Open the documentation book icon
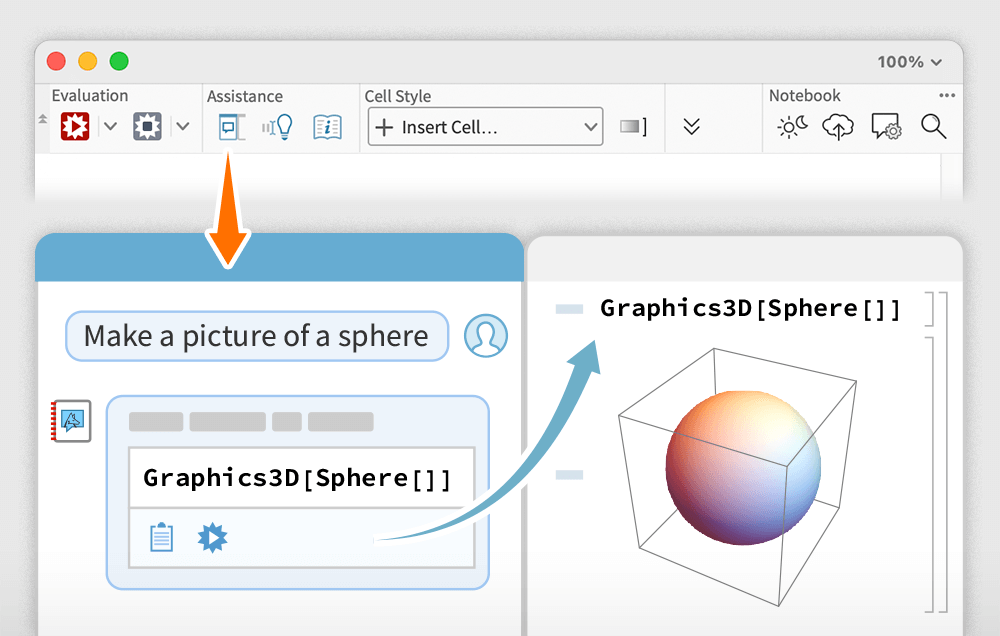The height and width of the screenshot is (636, 1000). pyautogui.click(x=327, y=127)
